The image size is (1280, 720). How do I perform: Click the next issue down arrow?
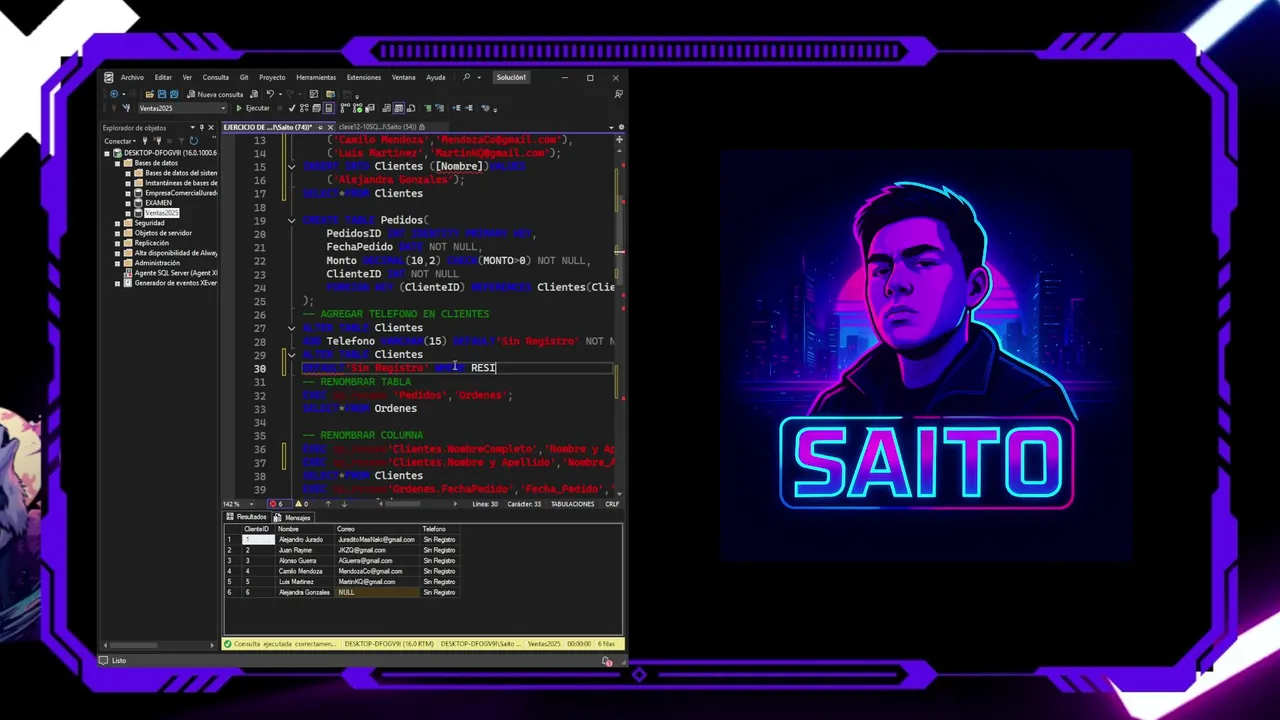pos(344,504)
